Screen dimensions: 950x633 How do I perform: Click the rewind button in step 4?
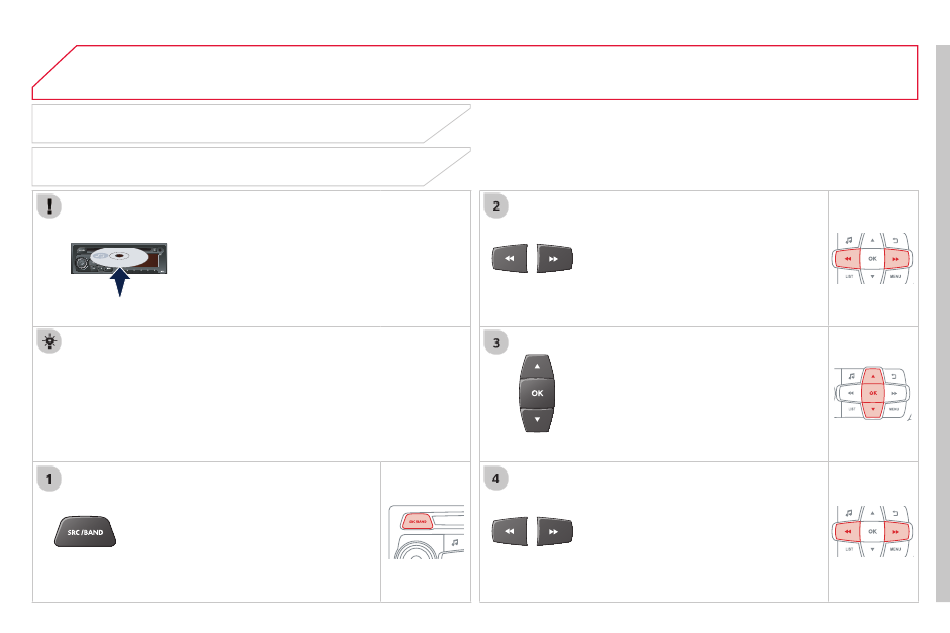(510, 531)
